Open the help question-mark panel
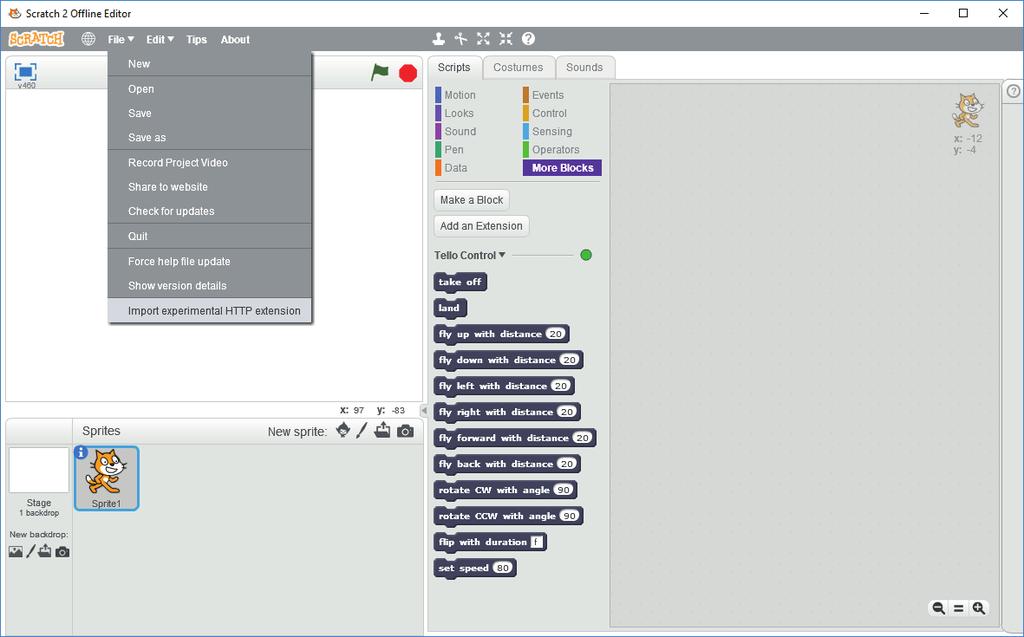Viewport: 1024px width, 637px height. tap(1013, 91)
